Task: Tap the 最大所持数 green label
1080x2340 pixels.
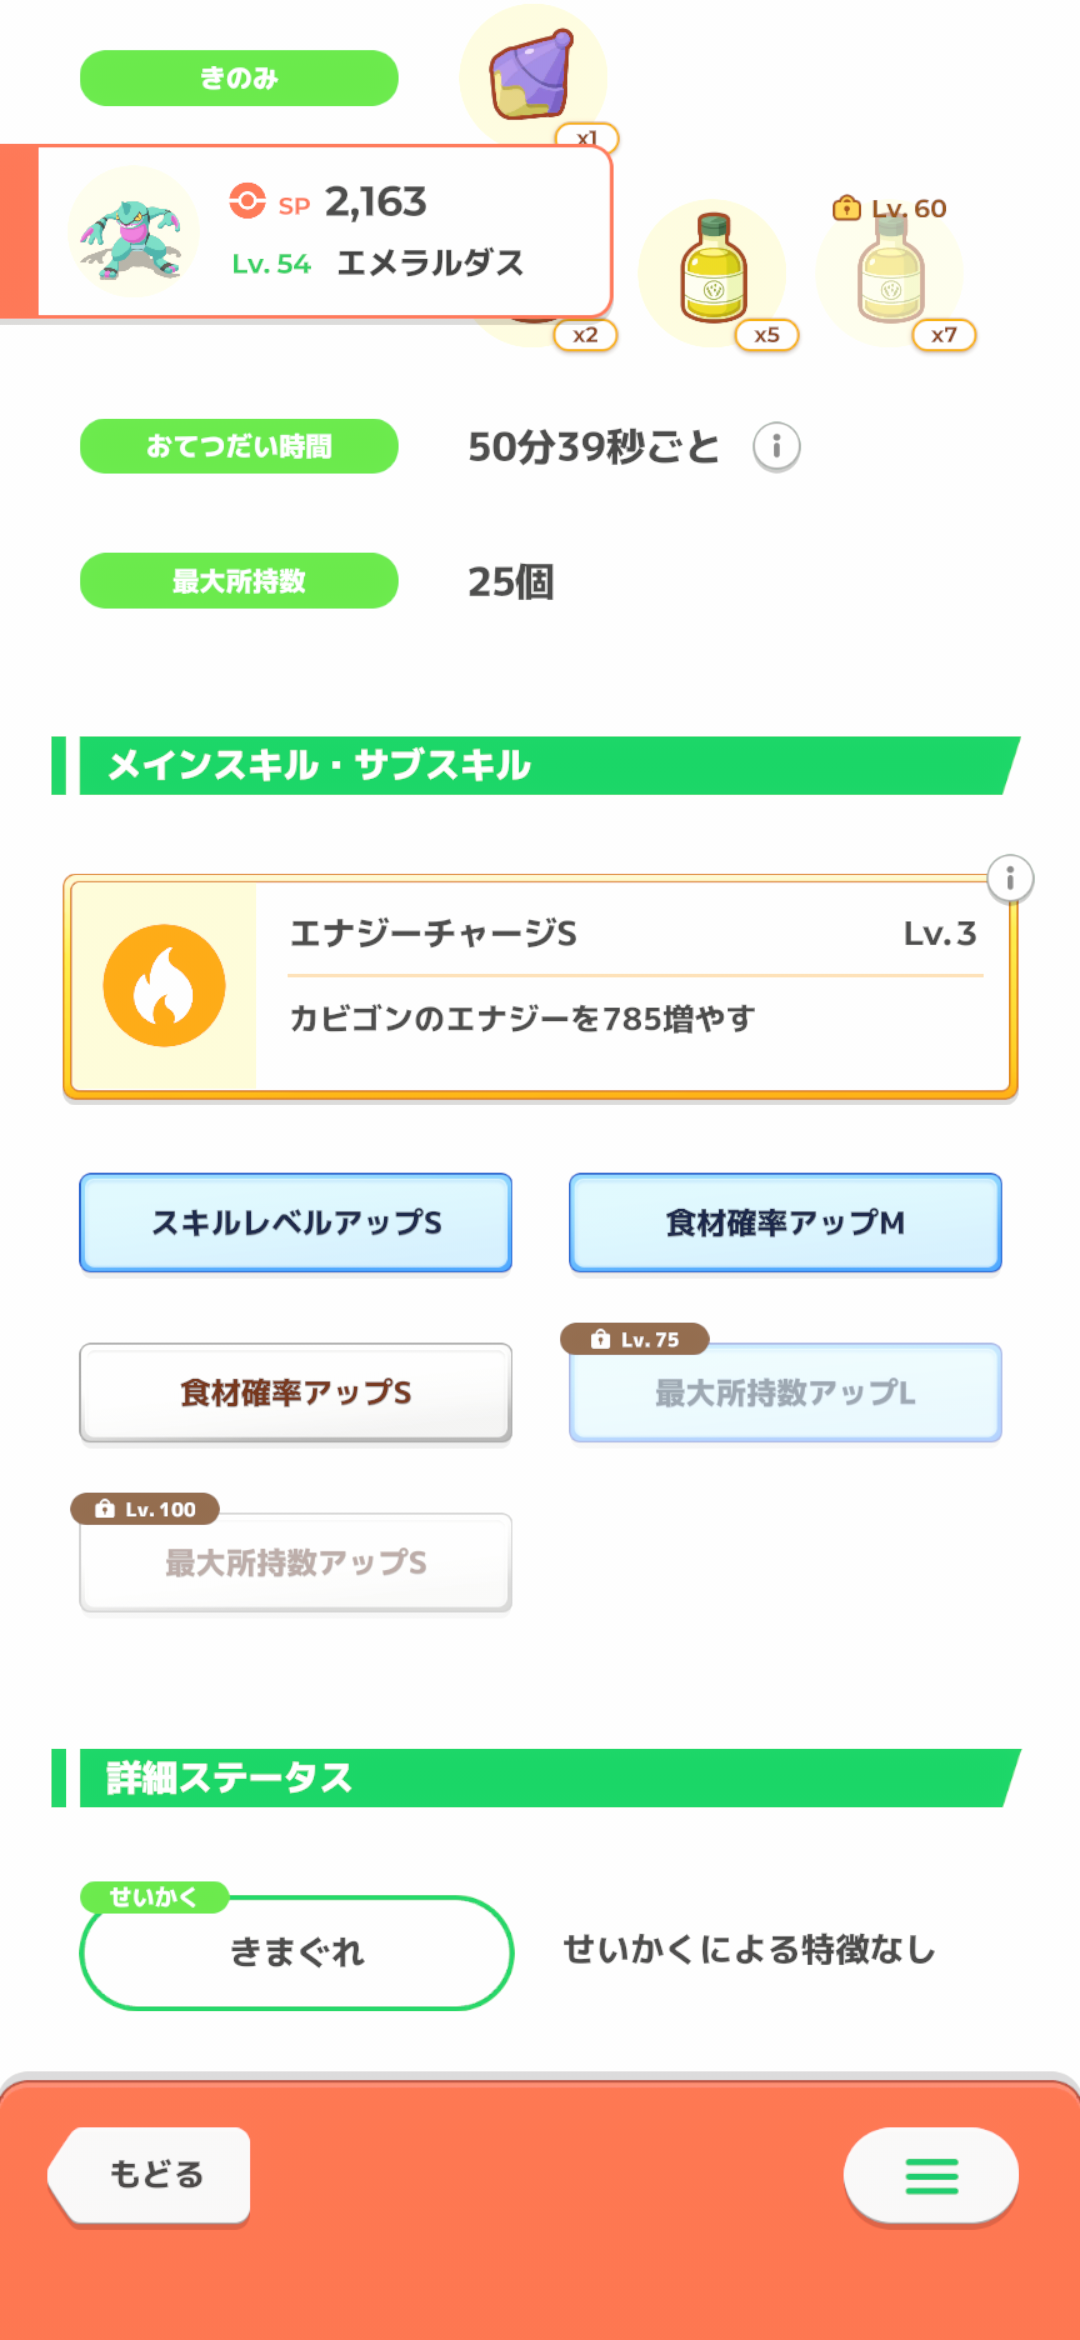Action: coord(239,581)
